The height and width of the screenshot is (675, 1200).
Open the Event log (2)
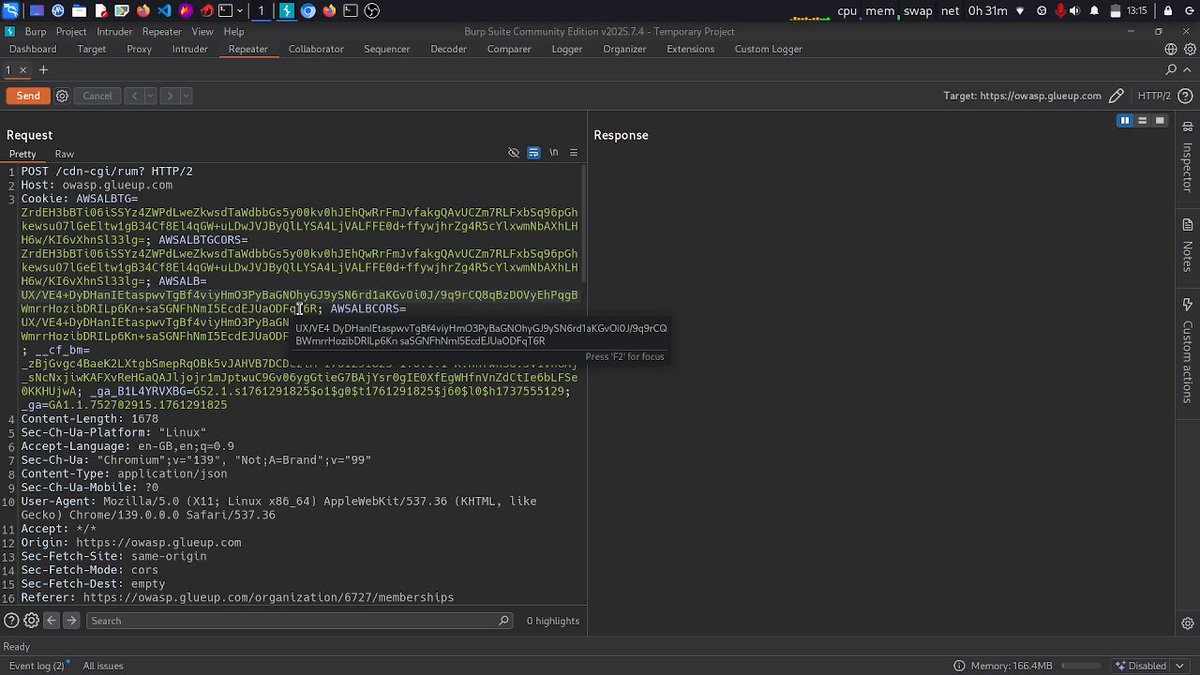pyautogui.click(x=36, y=666)
